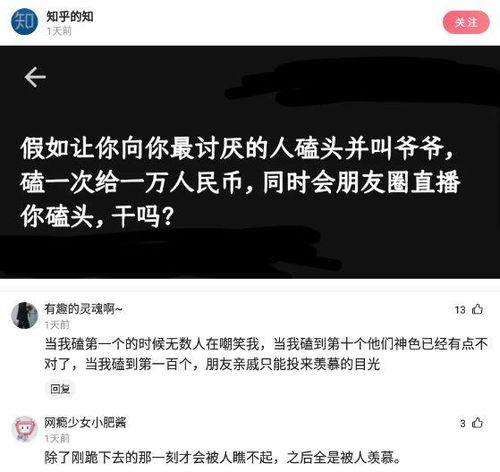Select second comment text about 刚跪下去

click(x=222, y=458)
